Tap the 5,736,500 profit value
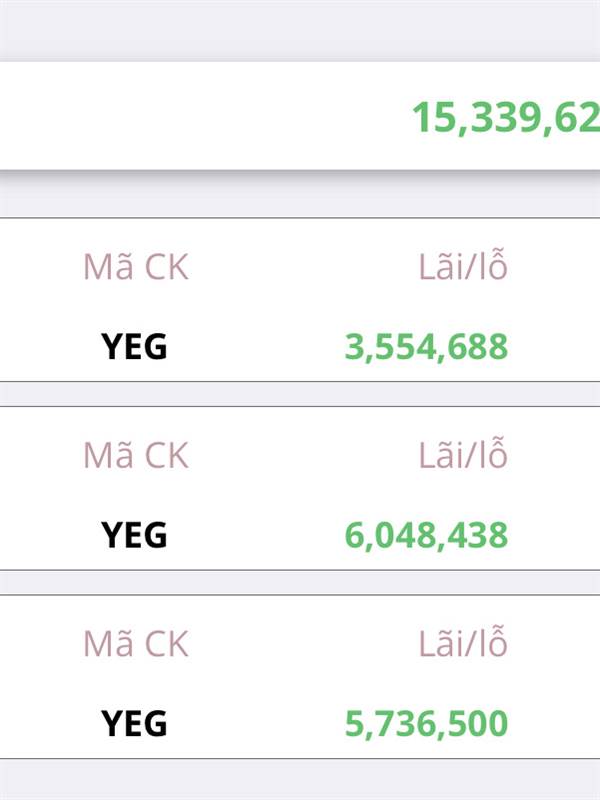This screenshot has height=800, width=600. coord(426,723)
